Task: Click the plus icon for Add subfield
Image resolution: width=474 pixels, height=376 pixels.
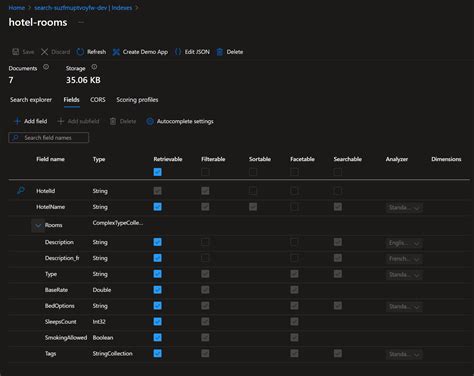Action: coord(61,121)
